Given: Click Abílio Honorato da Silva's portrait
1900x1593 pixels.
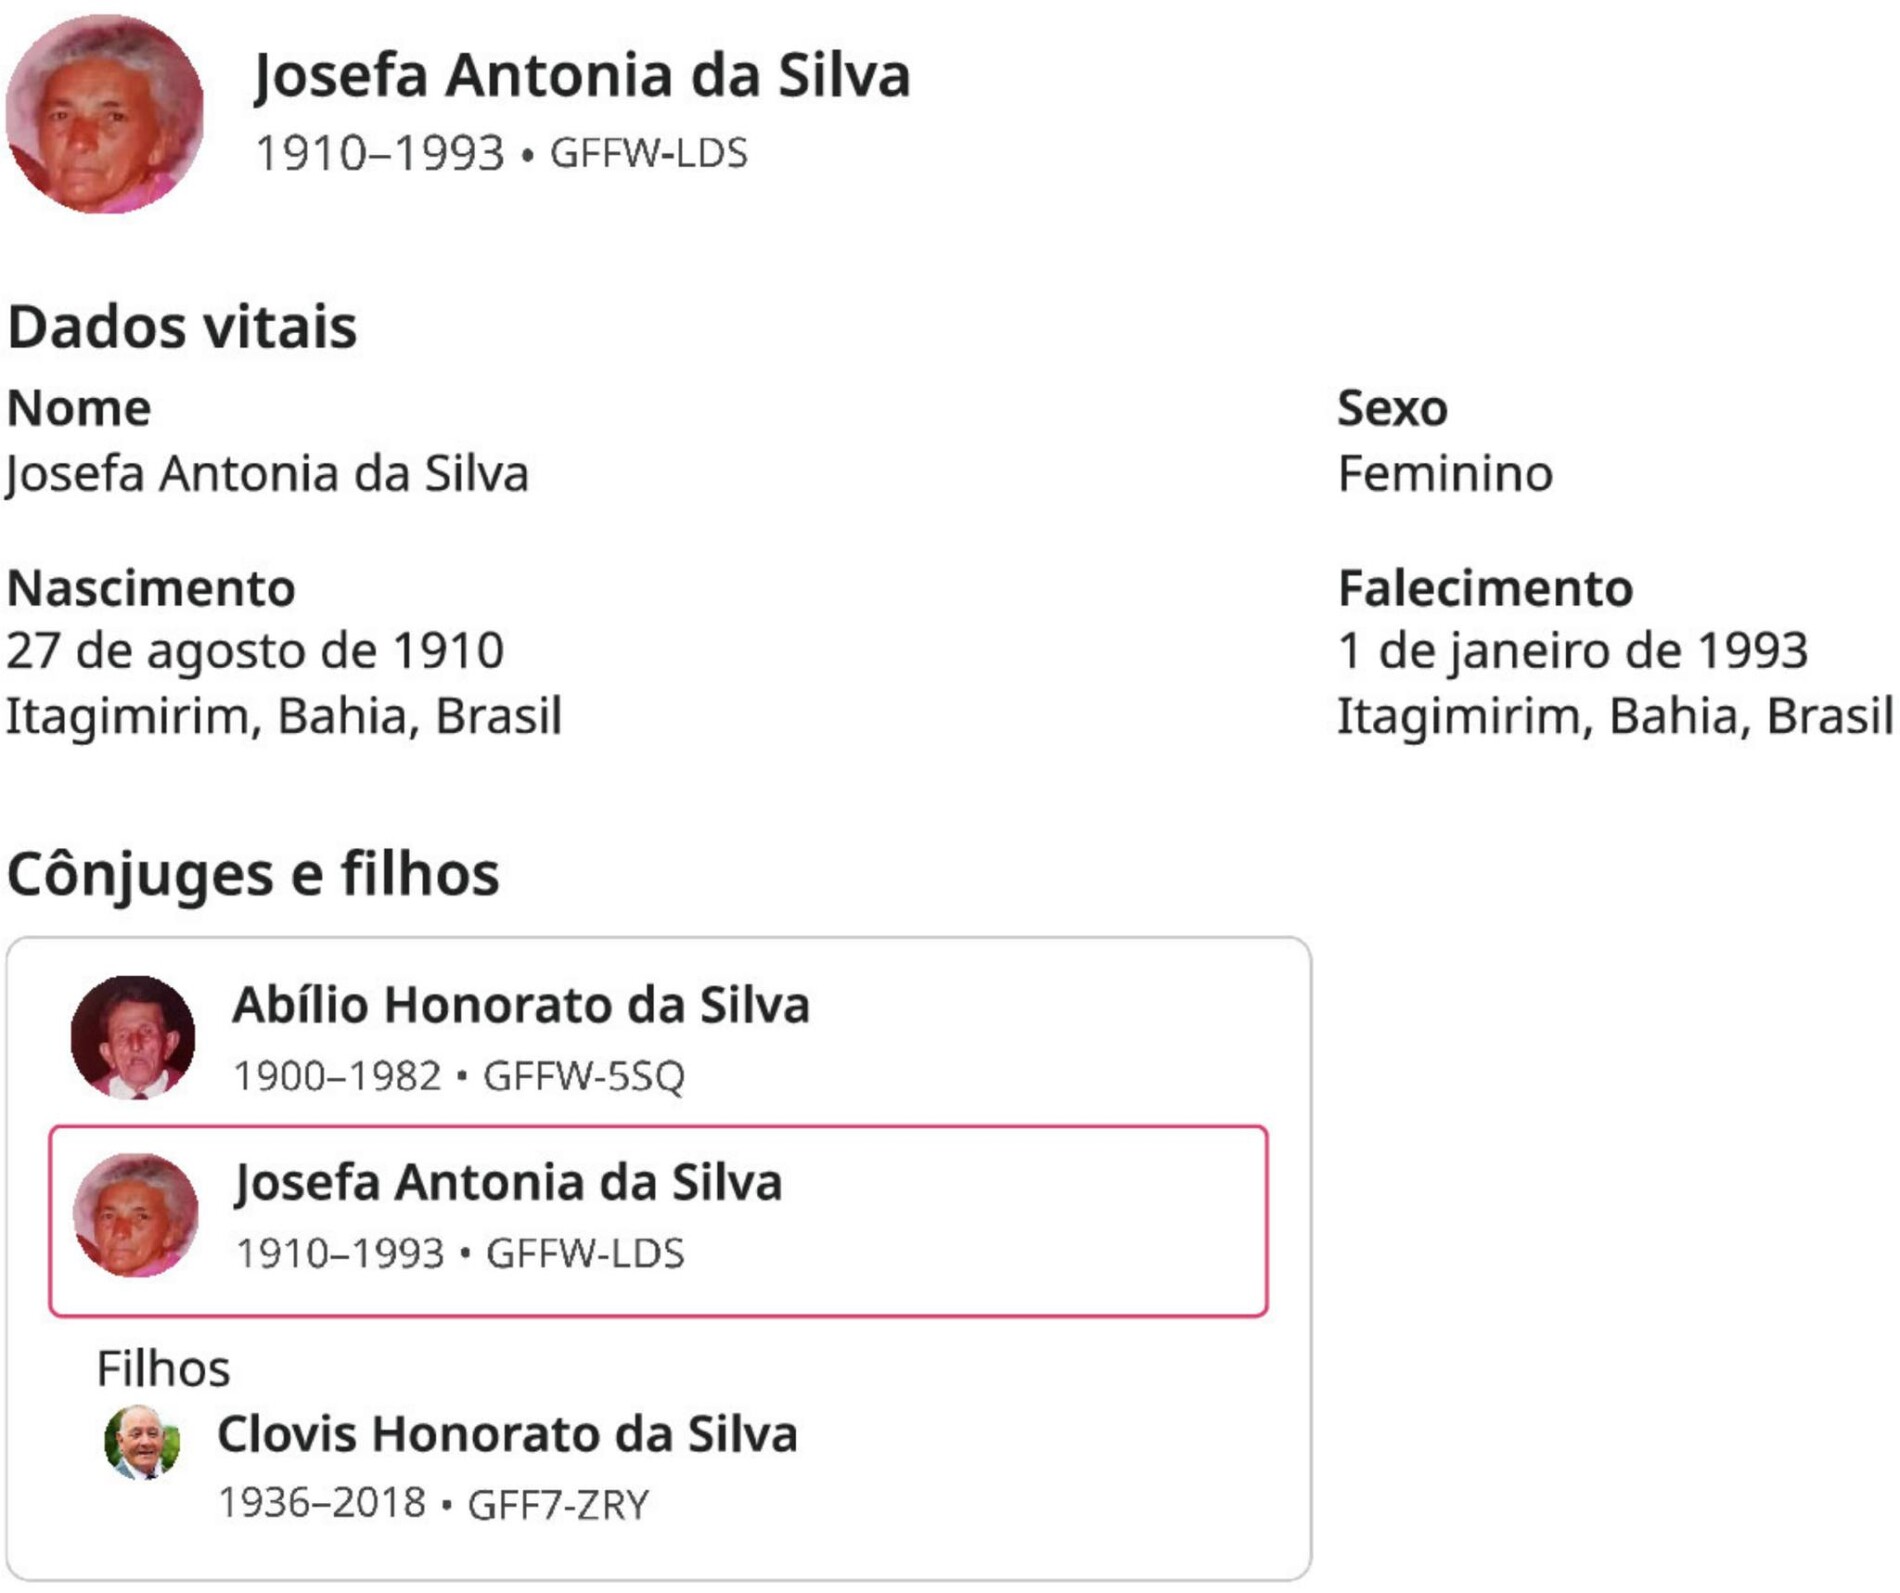Looking at the screenshot, I should point(133,1038).
